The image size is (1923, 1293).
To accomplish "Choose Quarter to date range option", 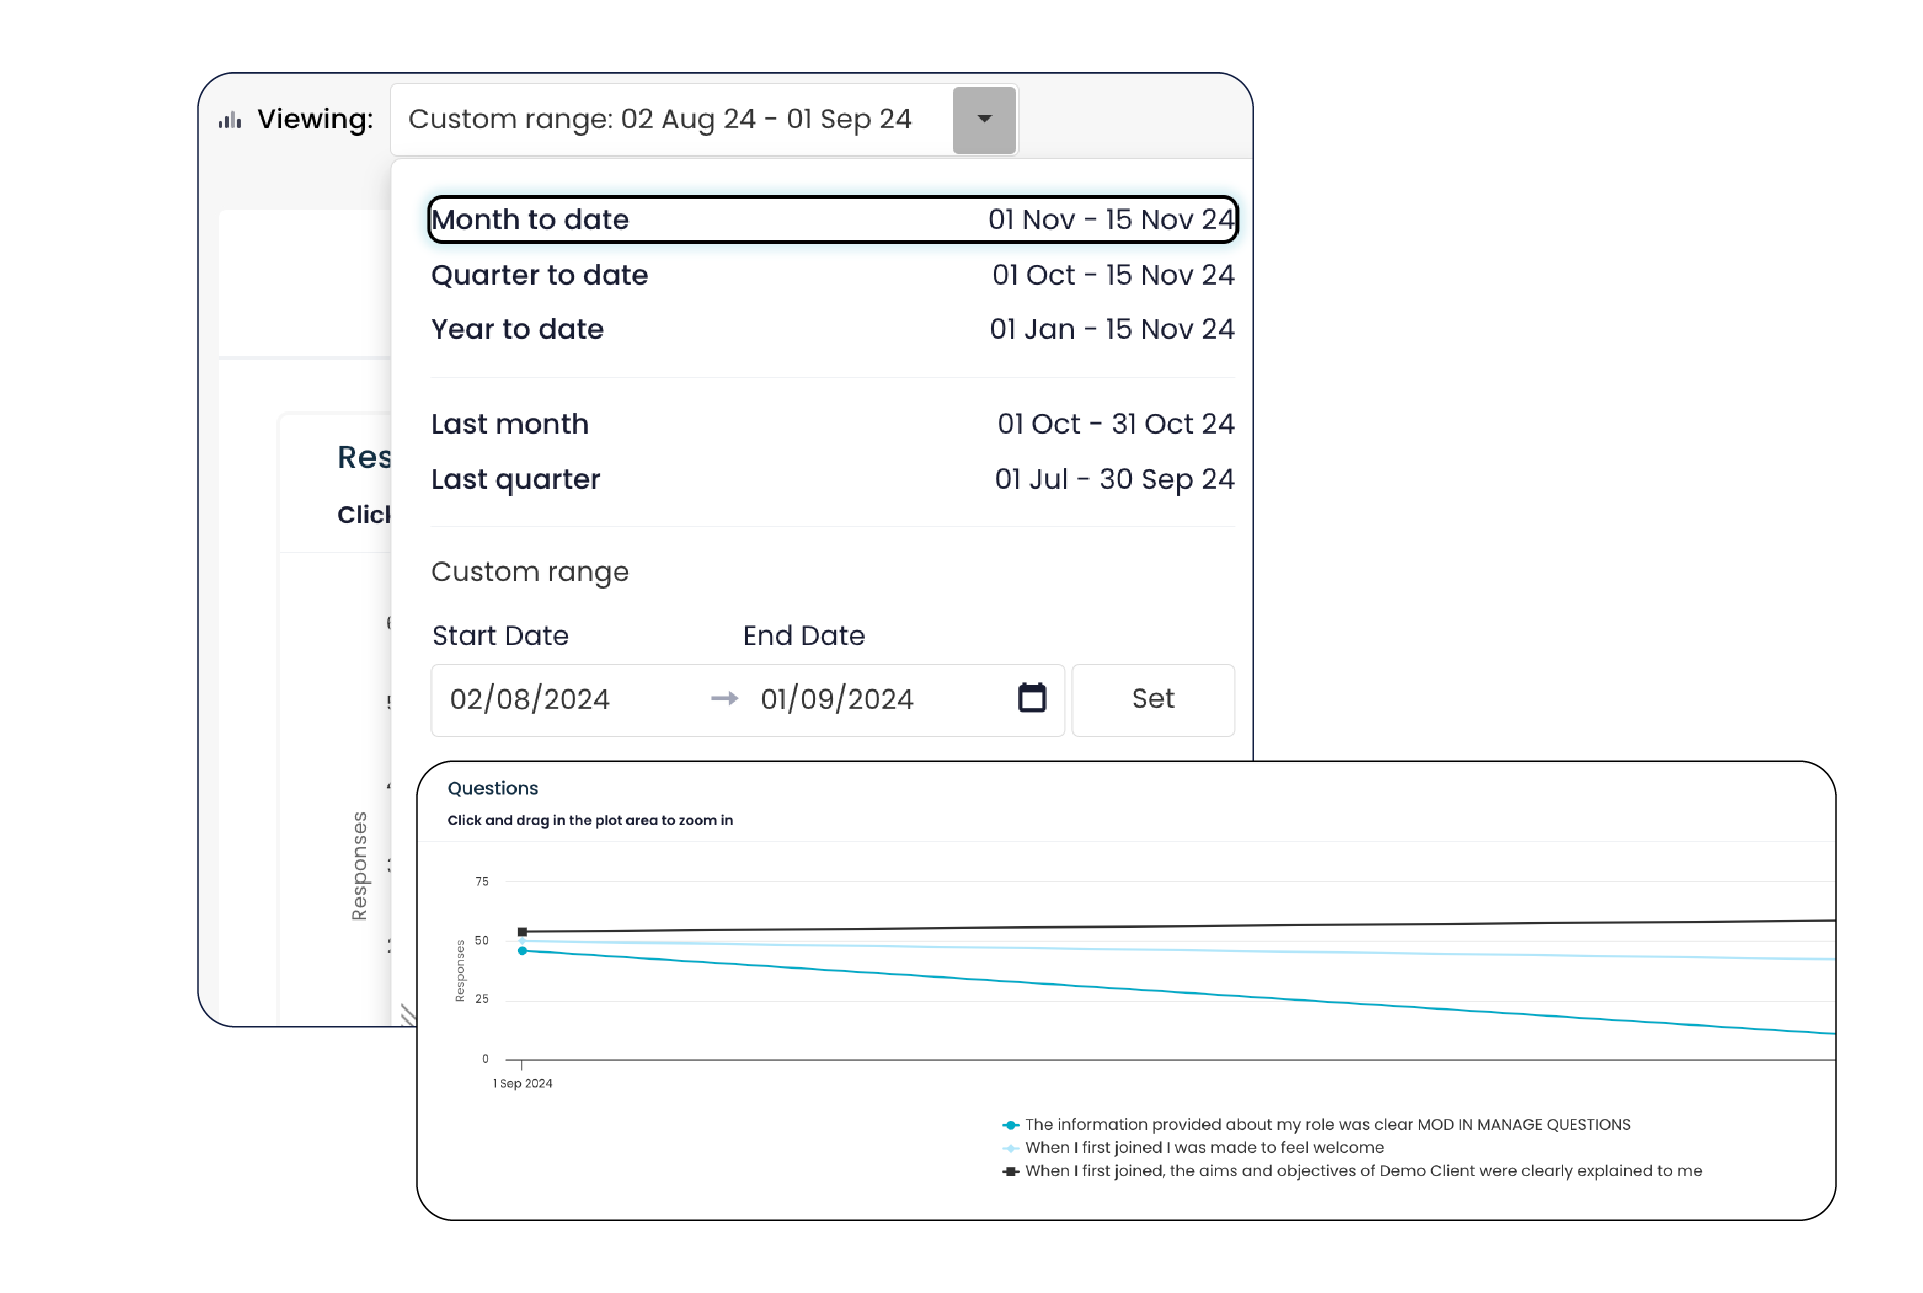I will [x=833, y=275].
